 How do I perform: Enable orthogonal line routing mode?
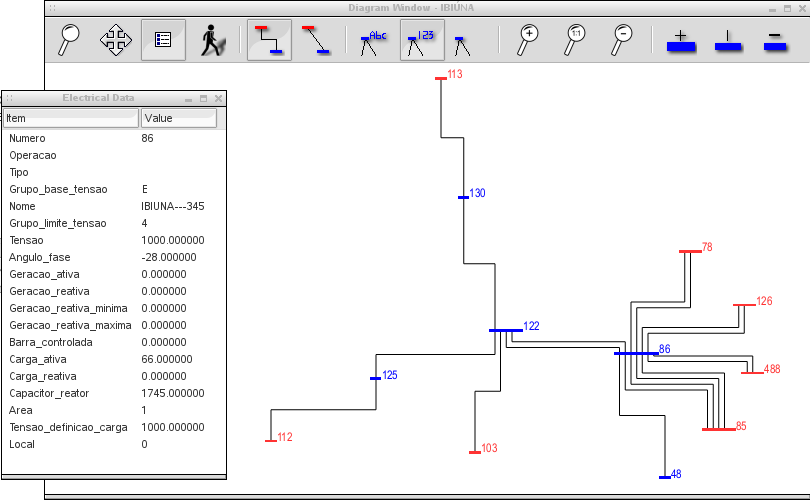pos(269,40)
